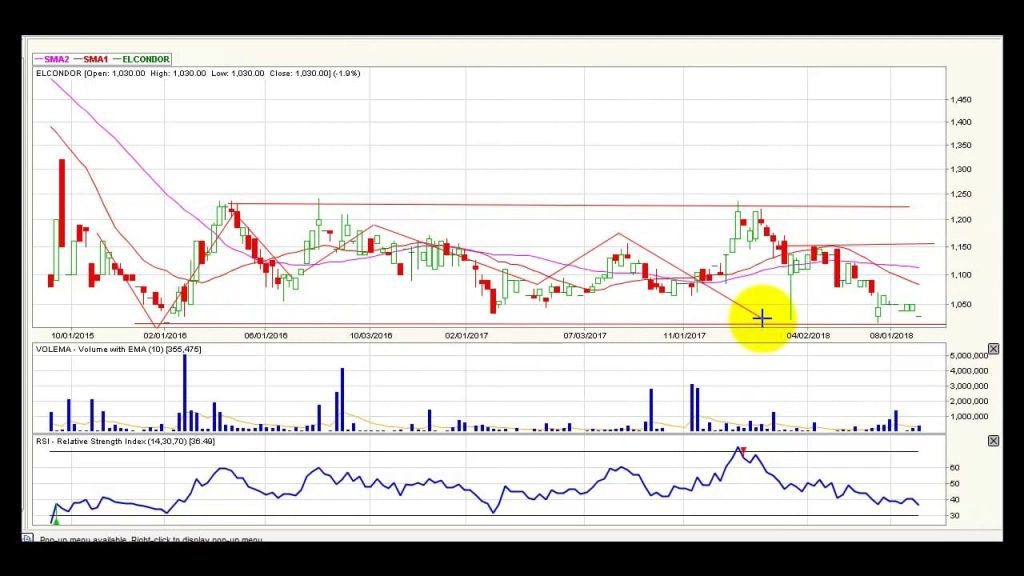1024x576 pixels.
Task: Close the RSI indicator panel
Action: (993, 441)
